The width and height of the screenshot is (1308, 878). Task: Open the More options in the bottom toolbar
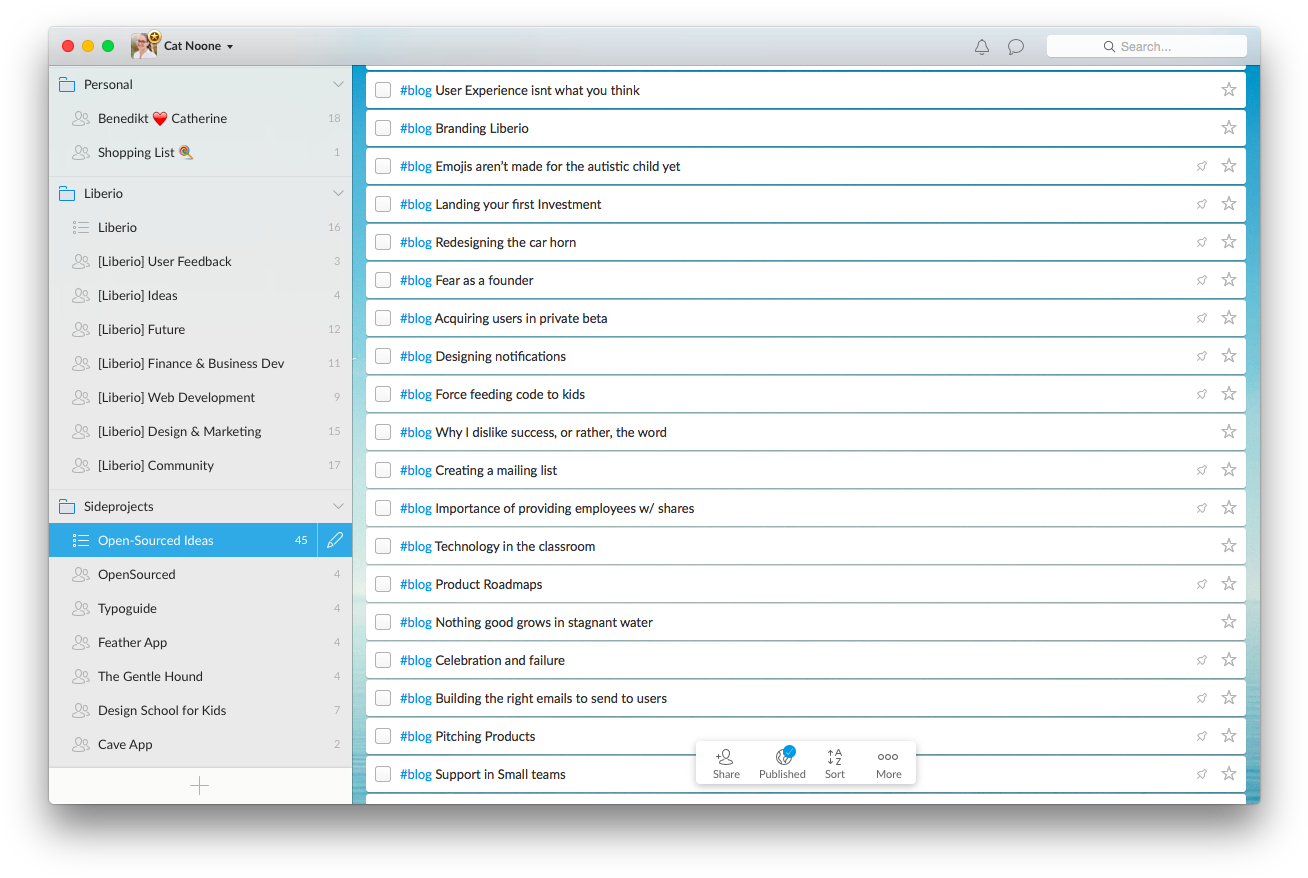[888, 763]
